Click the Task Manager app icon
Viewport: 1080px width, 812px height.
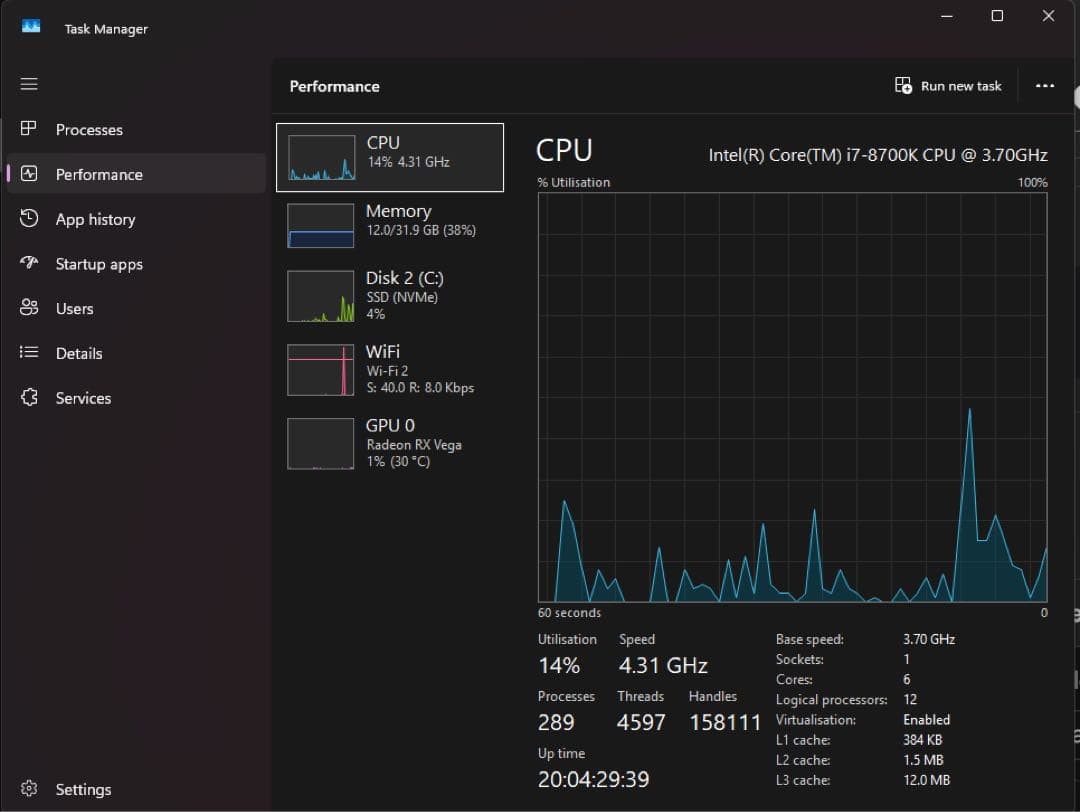click(31, 28)
